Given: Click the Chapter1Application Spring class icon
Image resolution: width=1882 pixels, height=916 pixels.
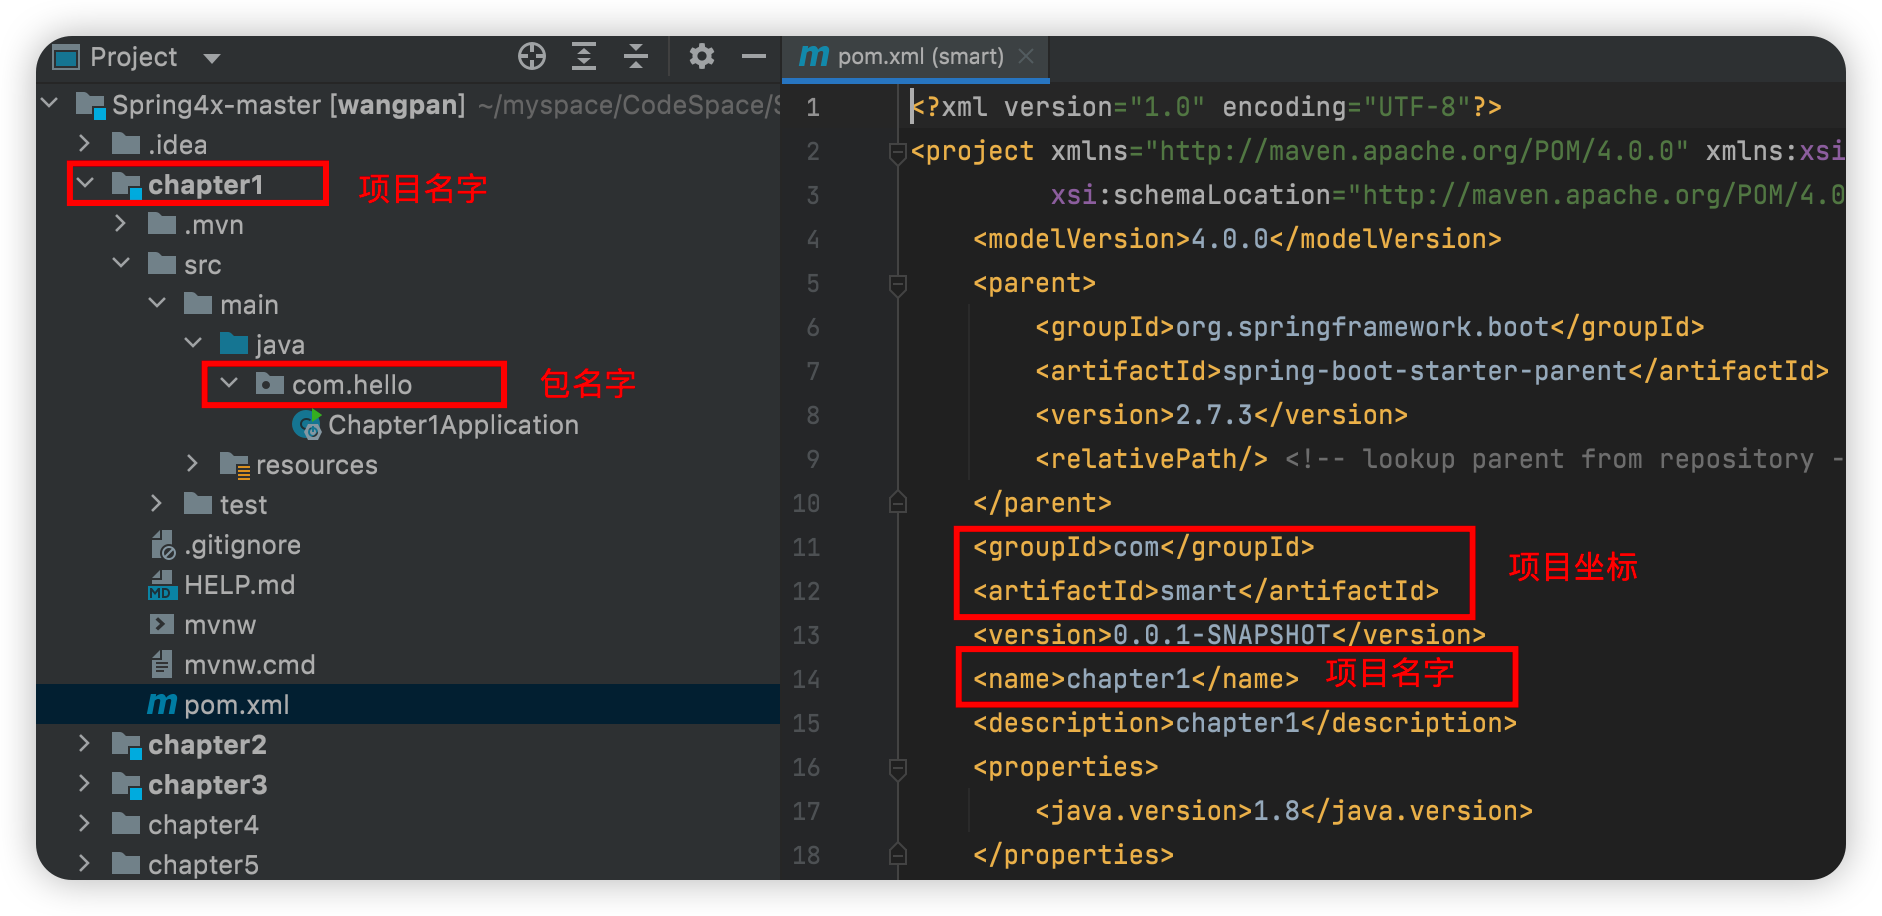Looking at the screenshot, I should 307,425.
